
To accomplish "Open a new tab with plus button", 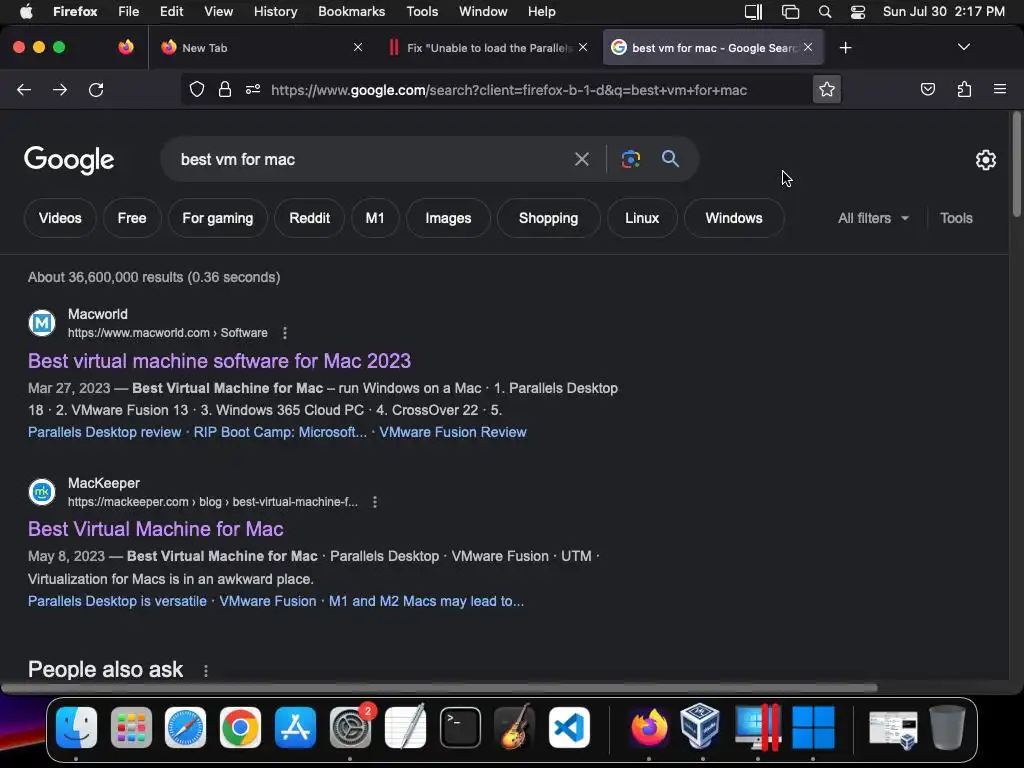I will (846, 48).
